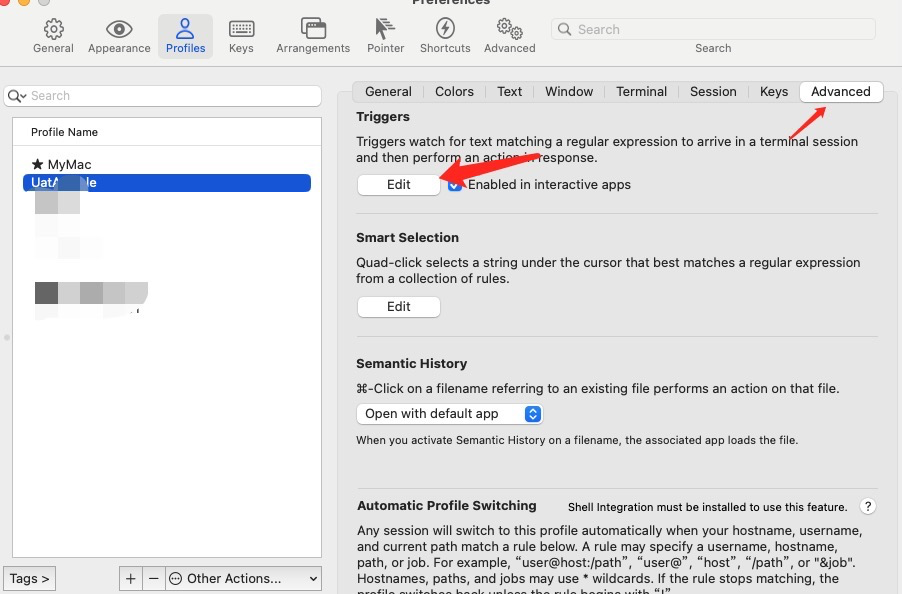
Task: Expand the Tags section
Action: coord(29,578)
